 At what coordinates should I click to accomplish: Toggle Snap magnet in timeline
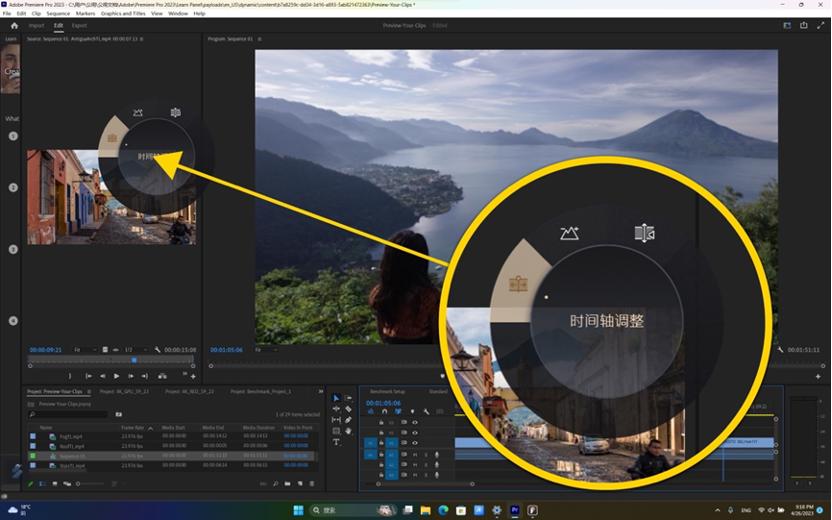click(x=384, y=412)
